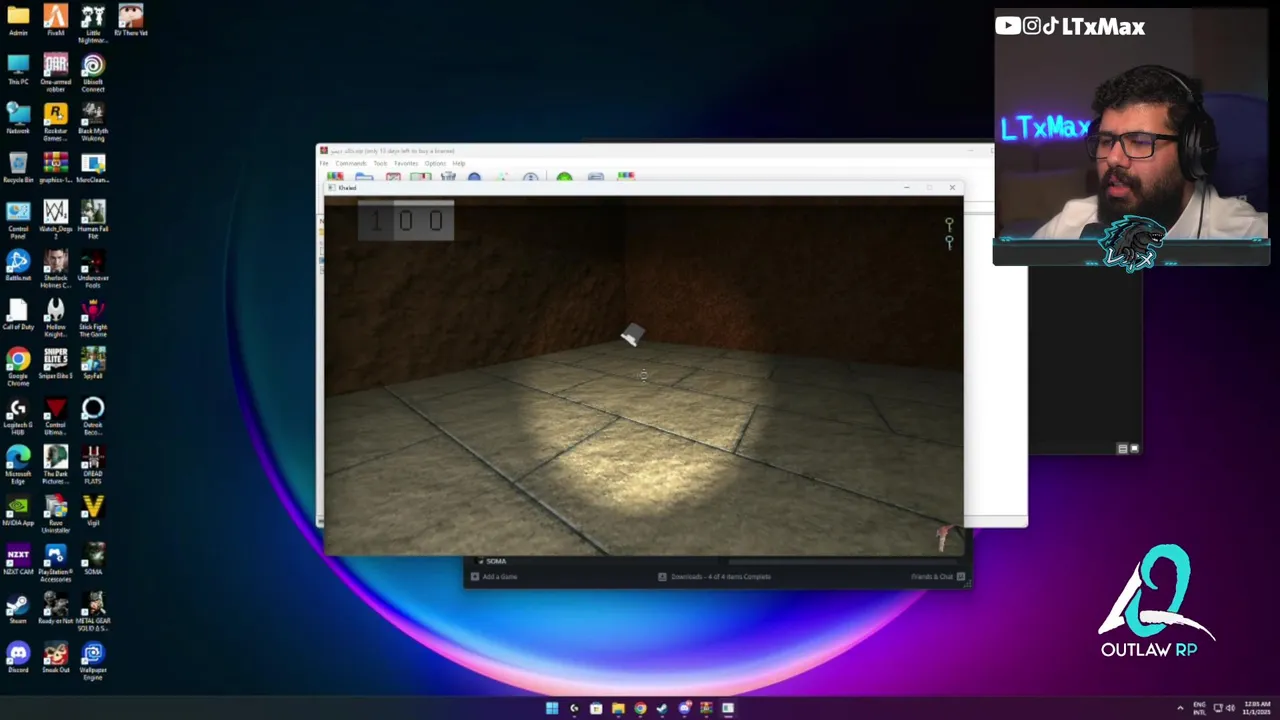Image resolution: width=1280 pixels, height=720 pixels.
Task: Open Friends & Chat in Steam
Action: coord(937,577)
